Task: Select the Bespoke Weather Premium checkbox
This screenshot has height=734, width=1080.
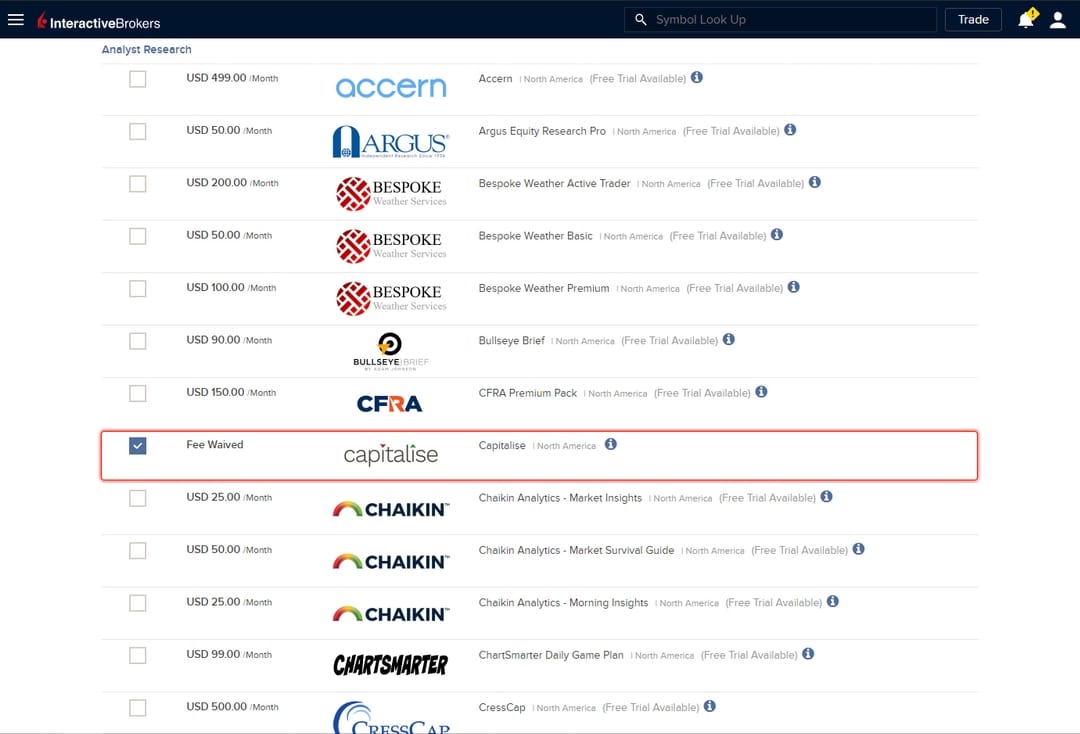Action: coord(138,289)
